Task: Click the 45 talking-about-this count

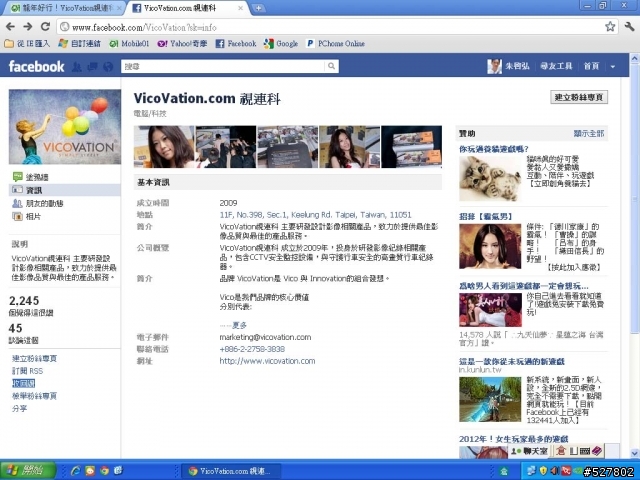Action: [x=15, y=328]
